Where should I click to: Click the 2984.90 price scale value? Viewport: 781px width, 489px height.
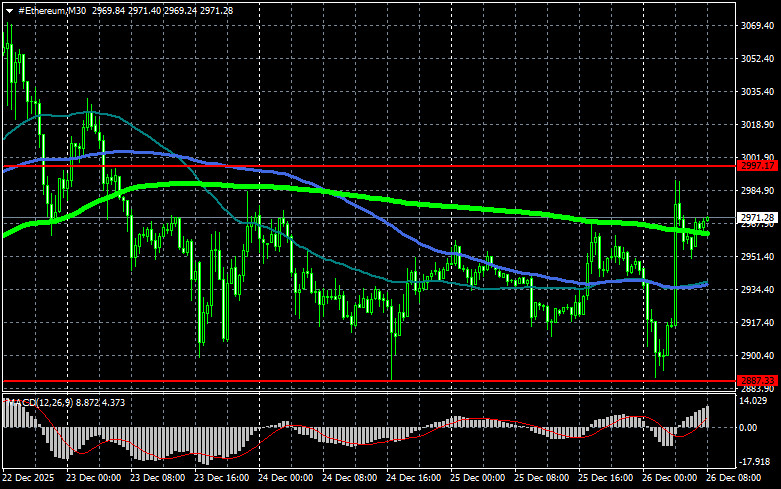[x=758, y=191]
